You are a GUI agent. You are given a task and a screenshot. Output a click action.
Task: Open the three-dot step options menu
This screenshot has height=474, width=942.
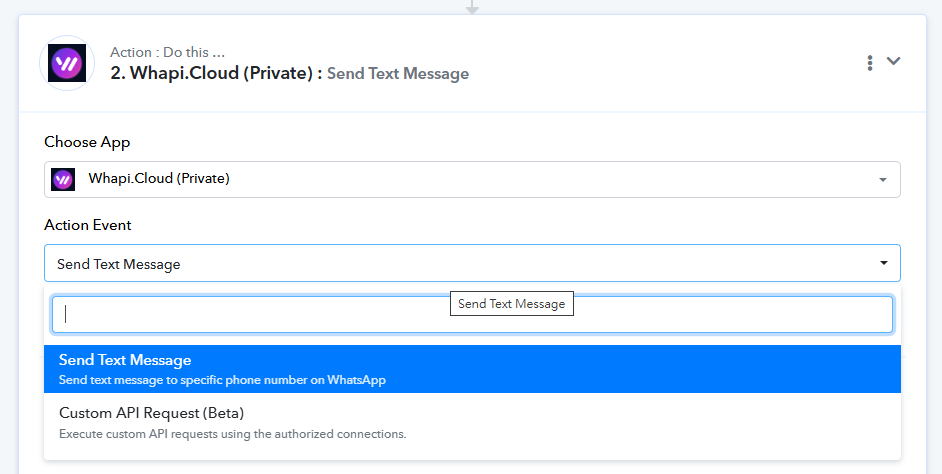coord(869,62)
